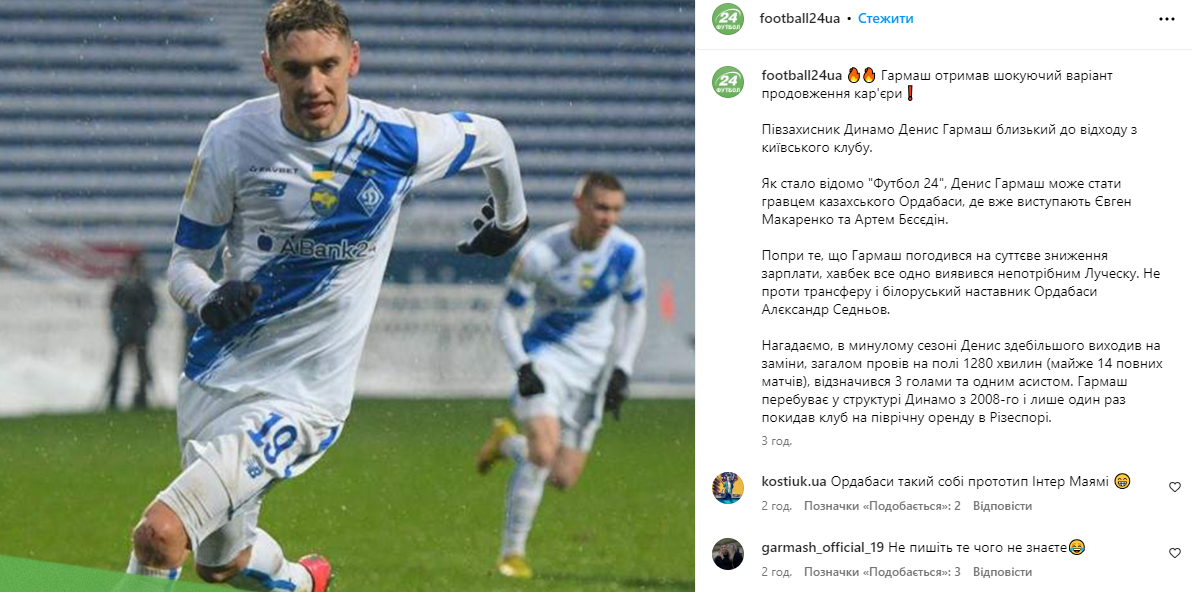This screenshot has height=592, width=1192.
Task: Open football24ua avatar beside the caption
Action: (728, 82)
